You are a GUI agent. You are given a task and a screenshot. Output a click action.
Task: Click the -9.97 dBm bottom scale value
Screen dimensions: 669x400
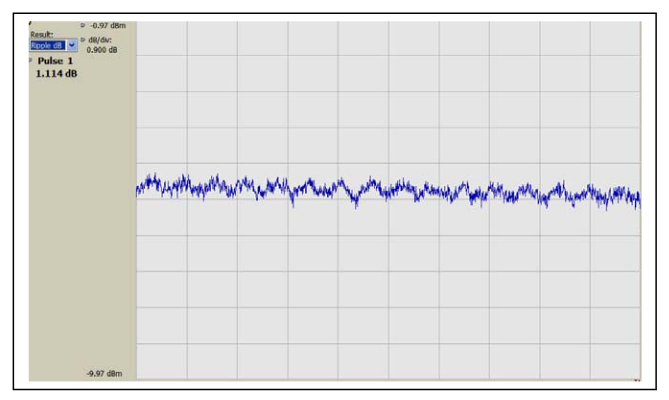pos(107,374)
